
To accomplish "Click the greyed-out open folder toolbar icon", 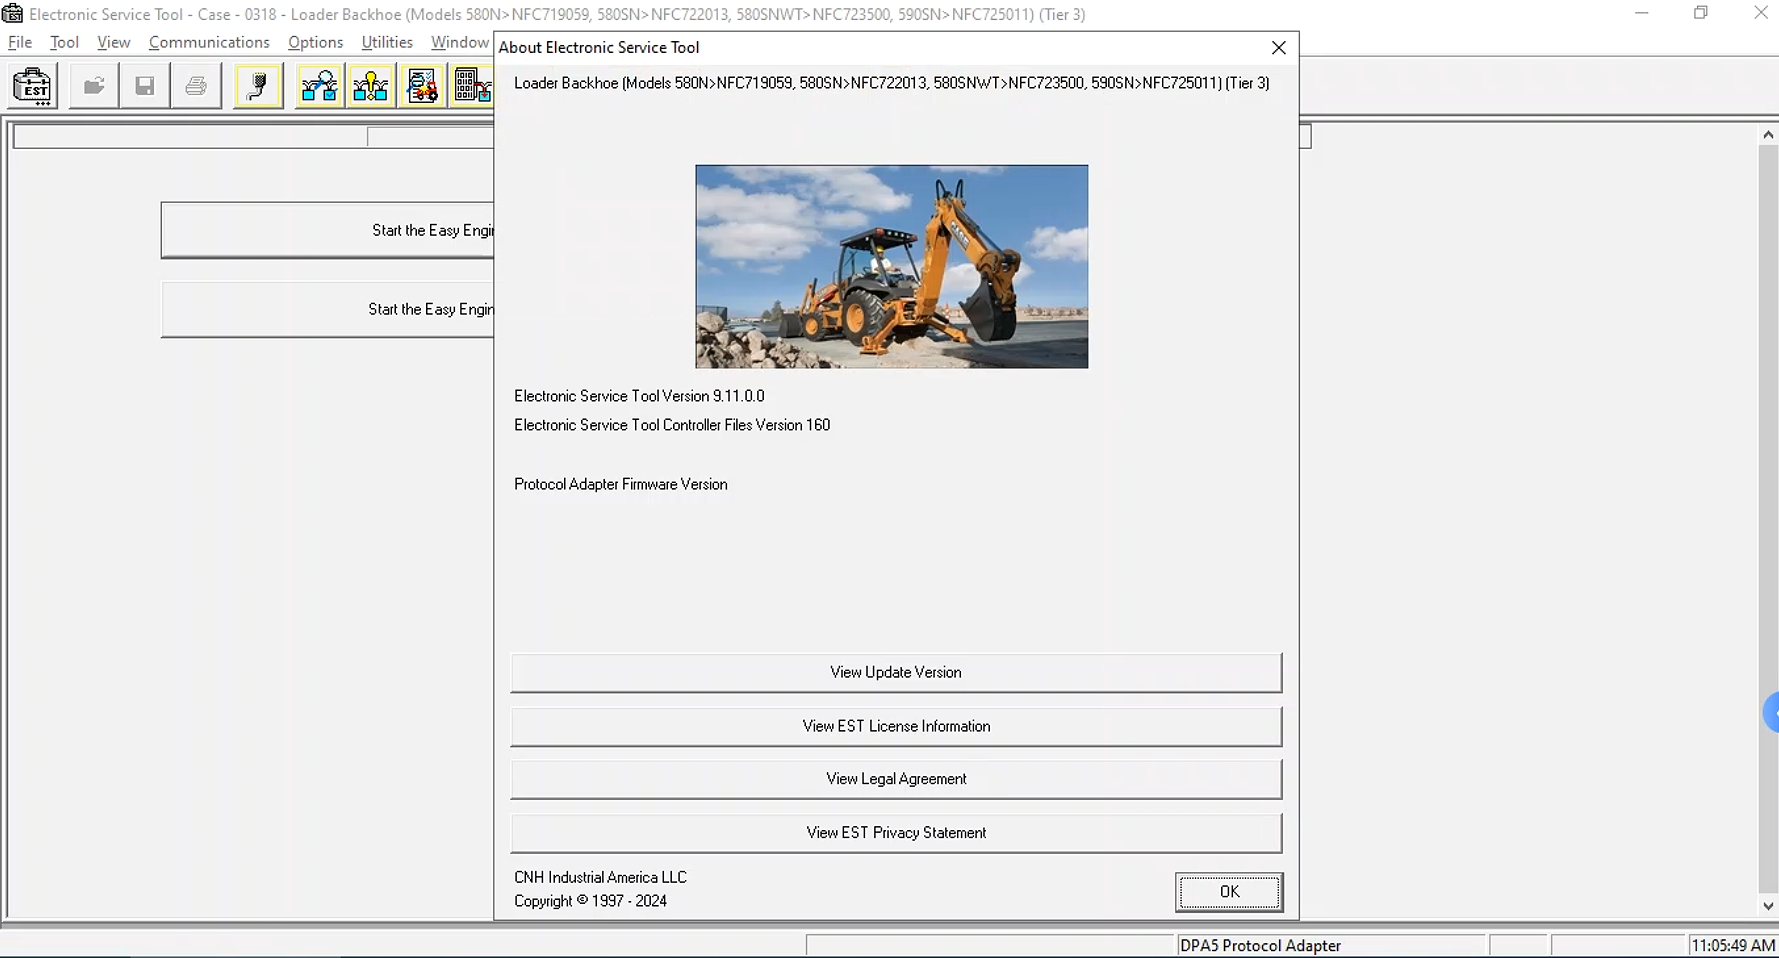I will click(x=94, y=86).
